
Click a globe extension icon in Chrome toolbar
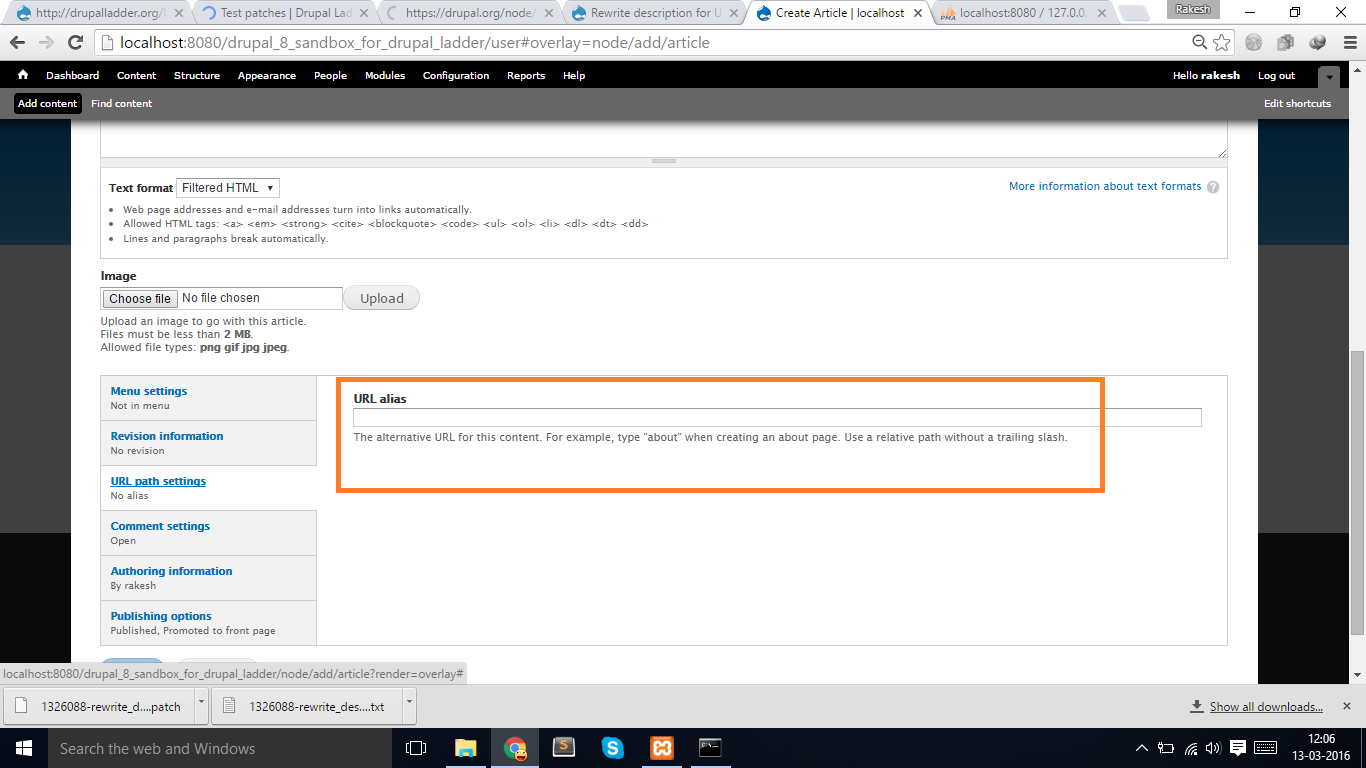(x=1253, y=44)
